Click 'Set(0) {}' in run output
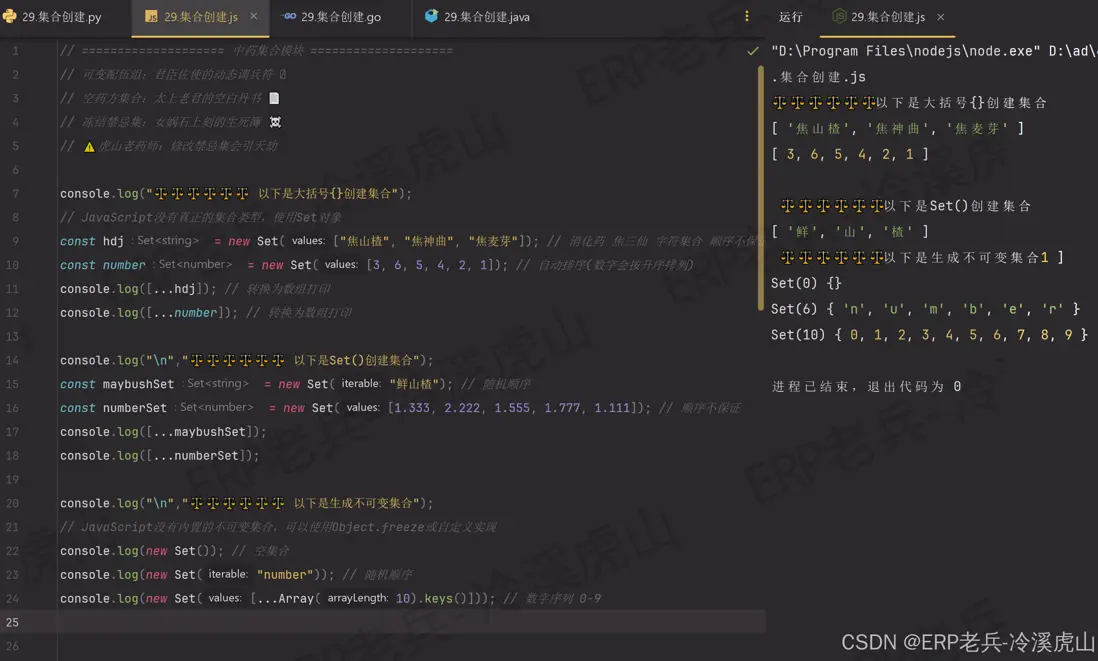 pos(806,283)
